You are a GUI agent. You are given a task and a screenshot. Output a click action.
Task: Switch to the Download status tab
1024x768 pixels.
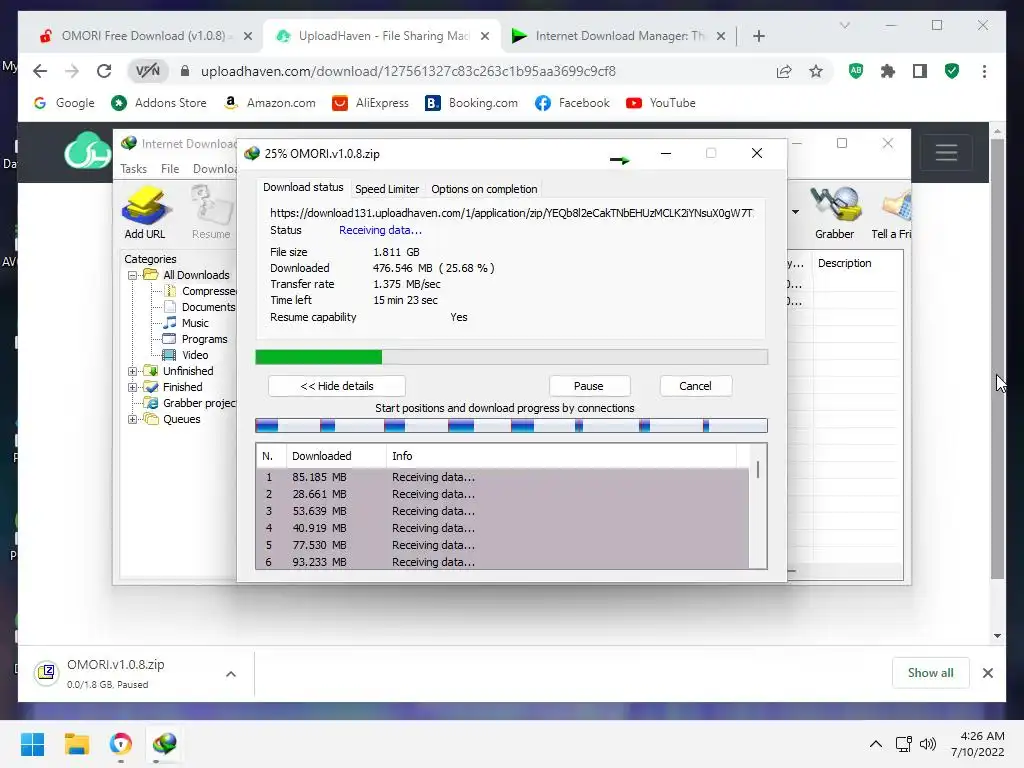(303, 187)
